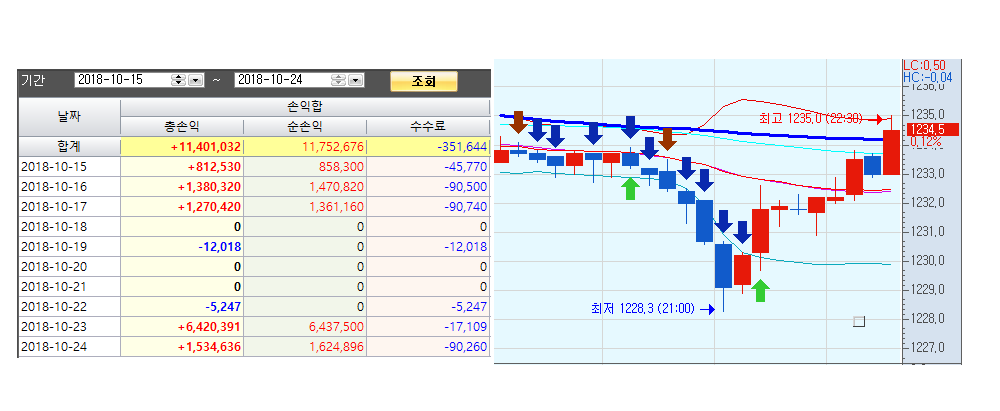Click the 최고 1235.0 (22:30) high label
This screenshot has height=411, width=1000.
[811, 118]
